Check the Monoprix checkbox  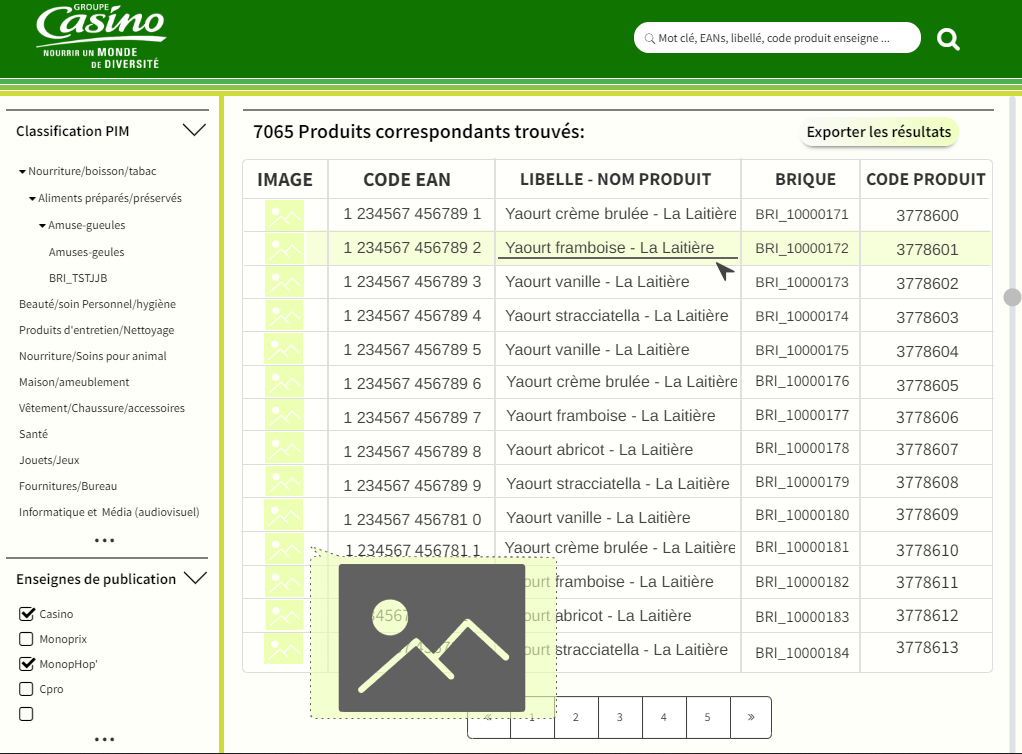coord(26,639)
